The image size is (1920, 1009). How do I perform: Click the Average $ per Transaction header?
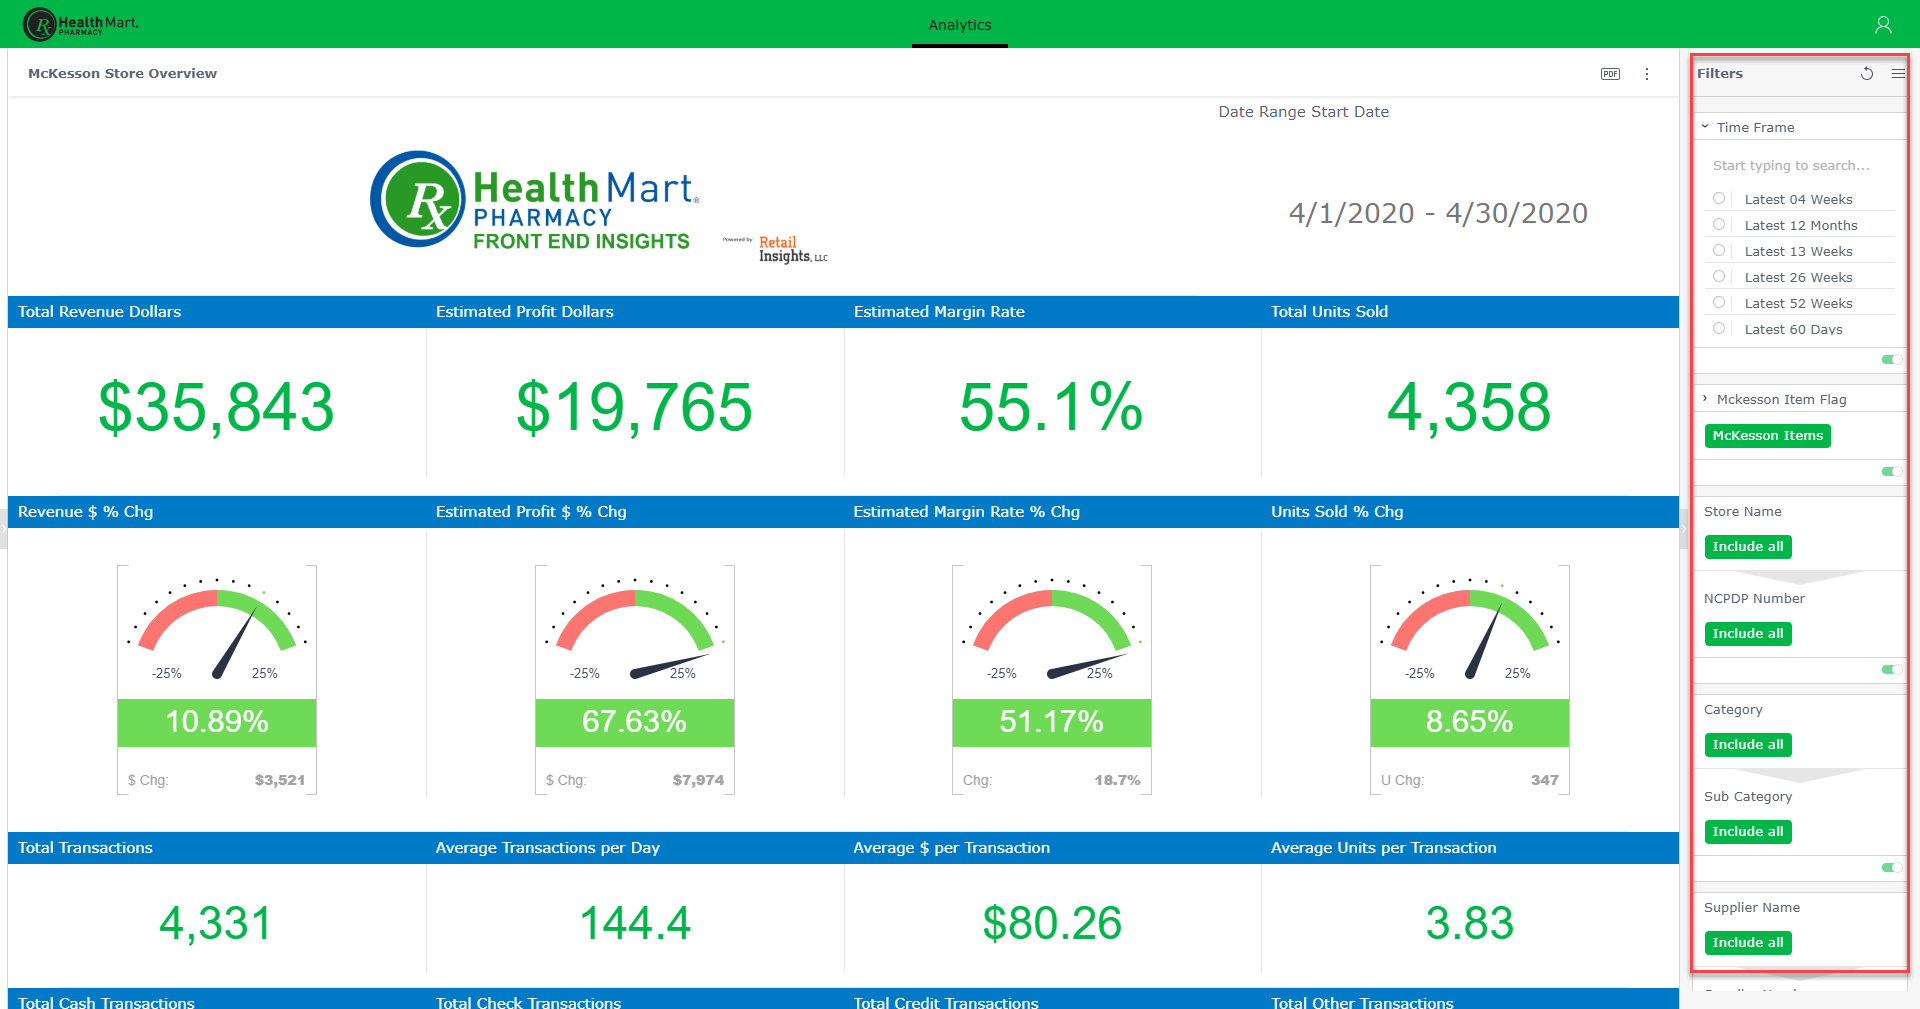[952, 848]
